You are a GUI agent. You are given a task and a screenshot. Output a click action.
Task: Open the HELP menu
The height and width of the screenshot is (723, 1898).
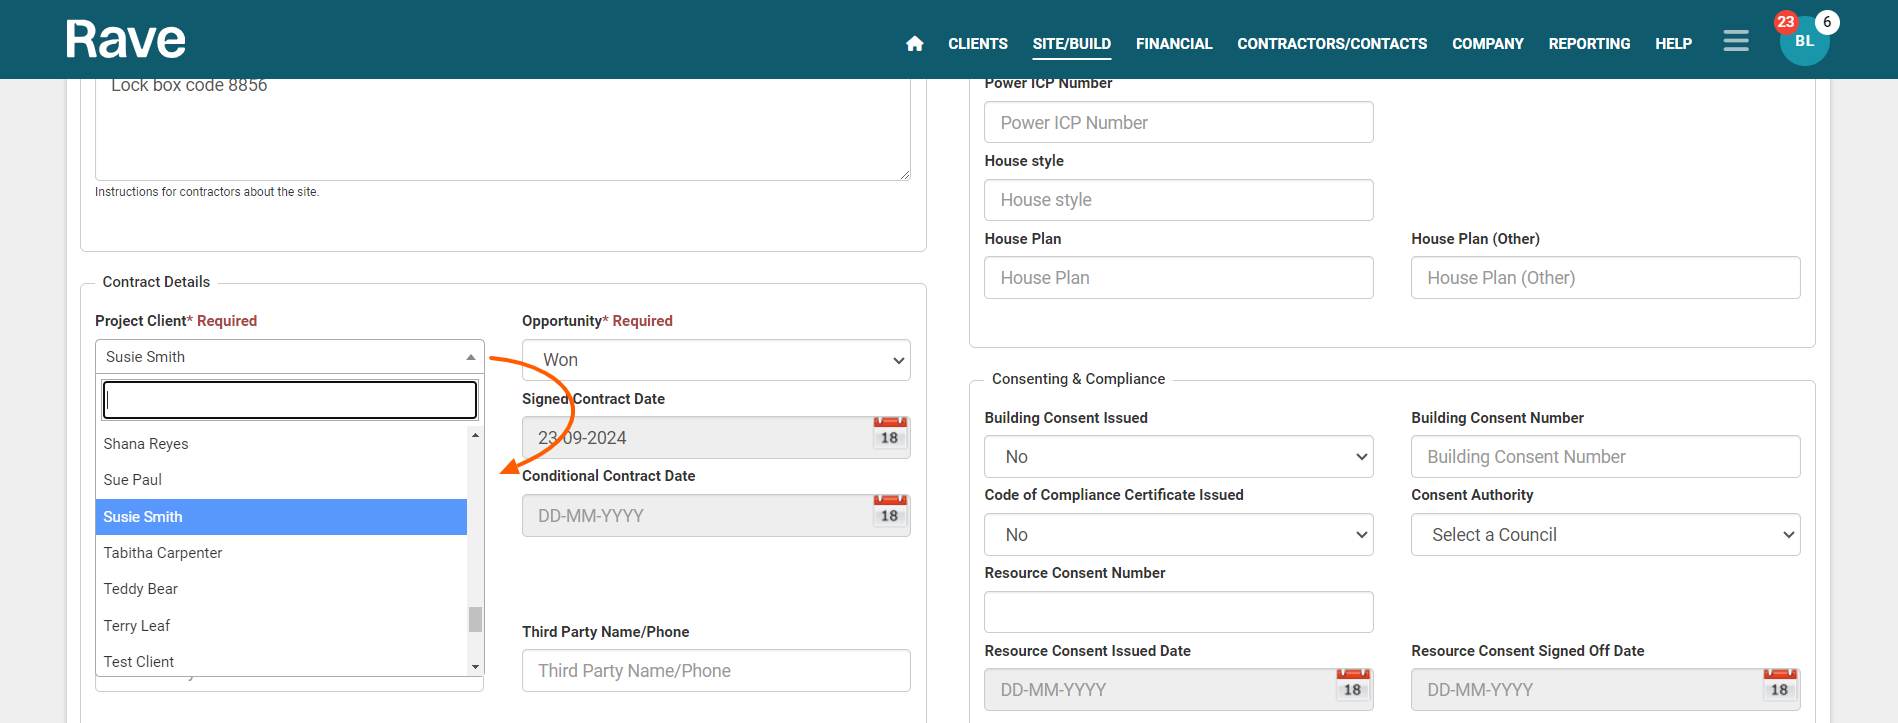[1673, 44]
